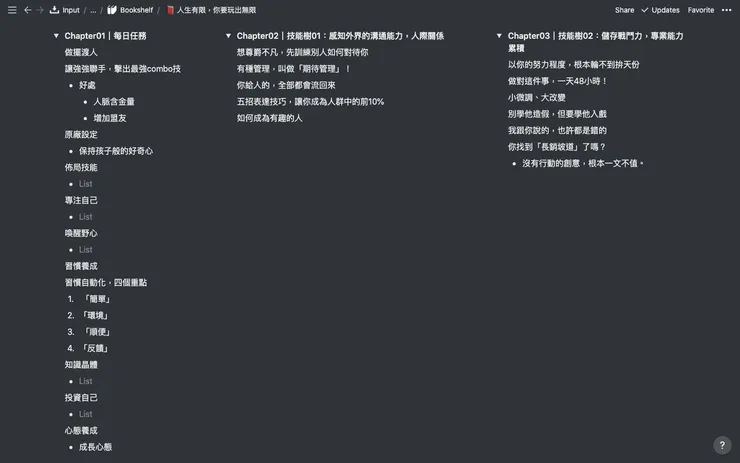Open the Updates panel
Screen dimensions: 740x463
pos(665,10)
